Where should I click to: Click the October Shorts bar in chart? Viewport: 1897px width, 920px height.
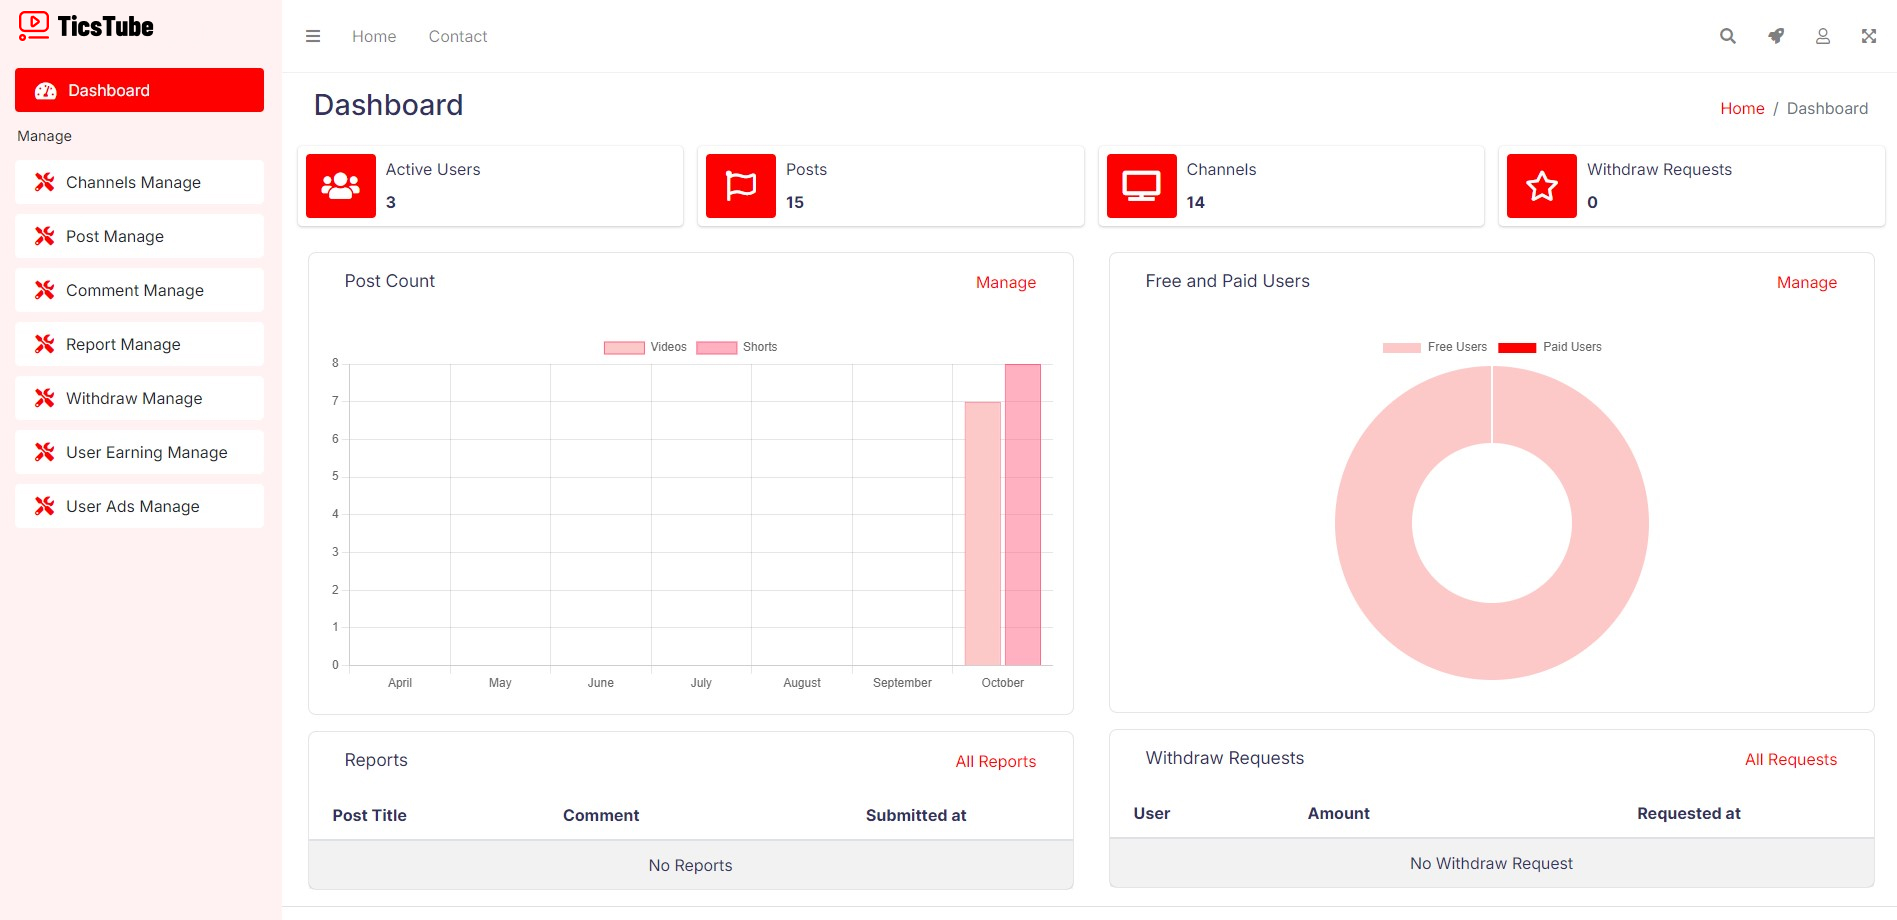[1022, 515]
